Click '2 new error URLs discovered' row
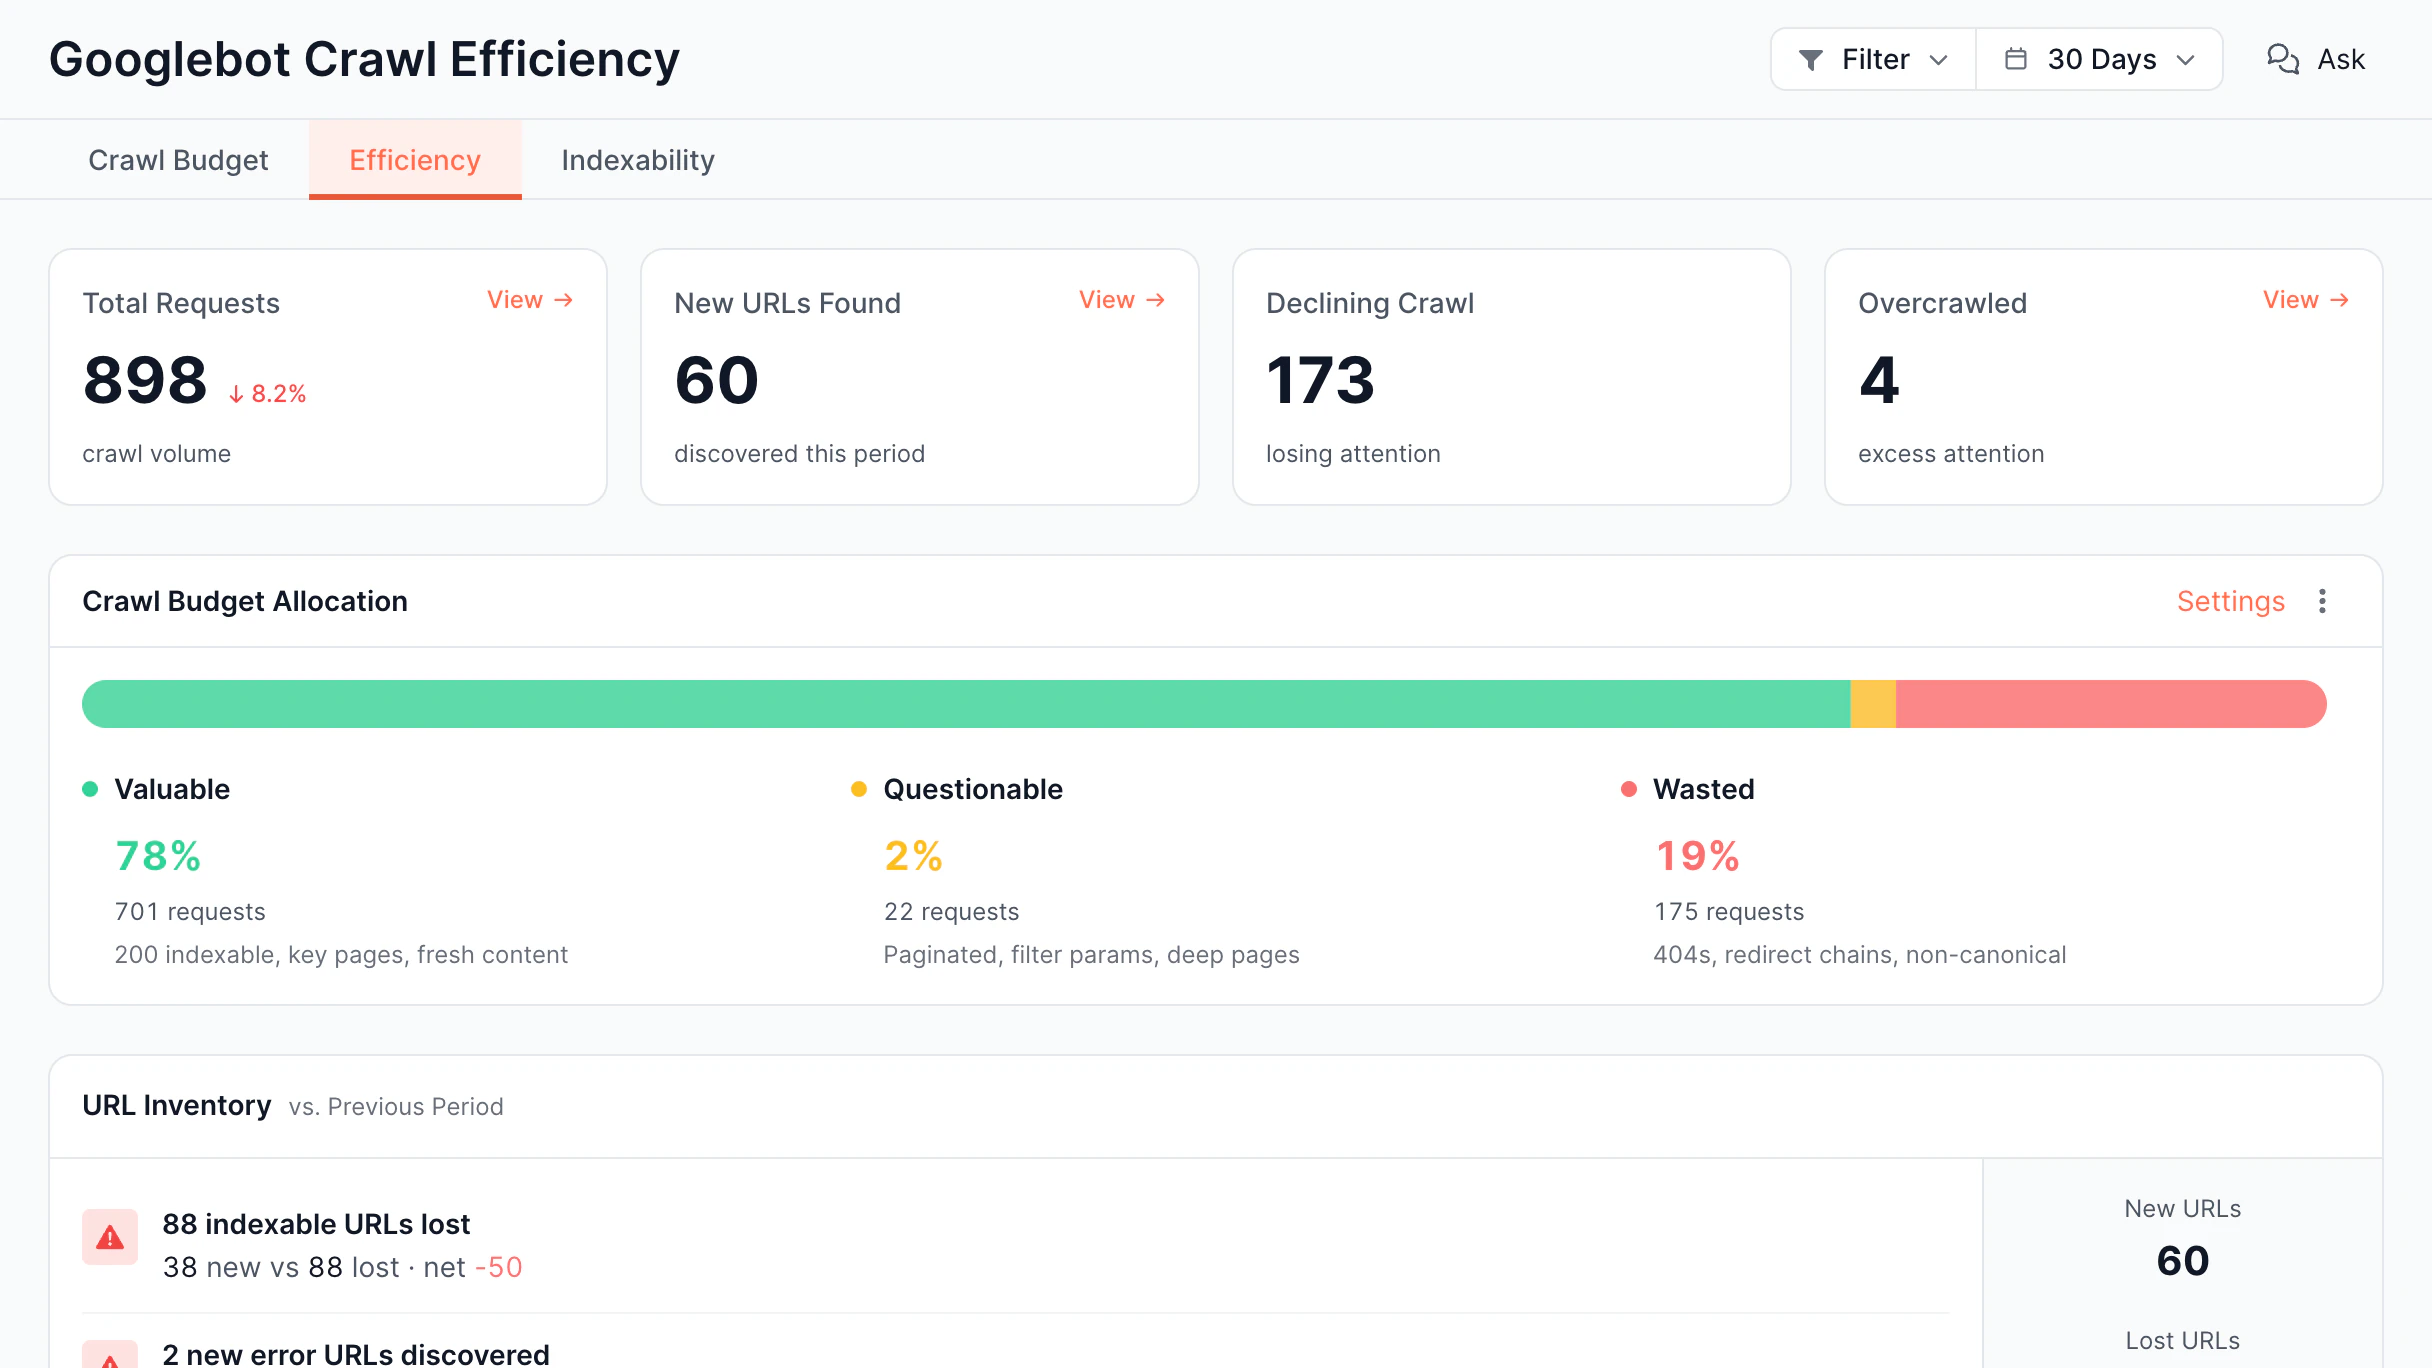Viewport: 2432px width, 1368px height. point(356,1354)
